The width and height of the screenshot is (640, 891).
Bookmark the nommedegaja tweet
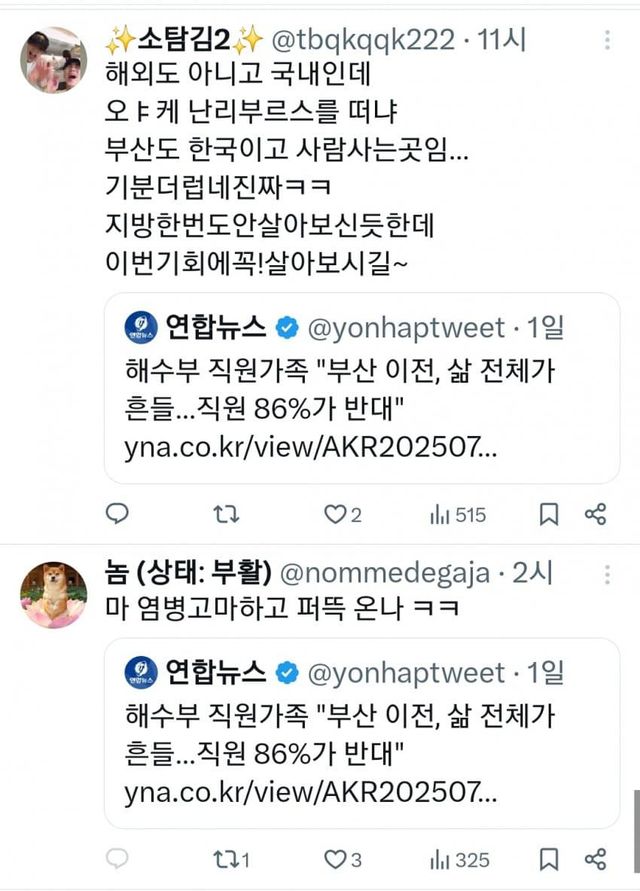[549, 858]
